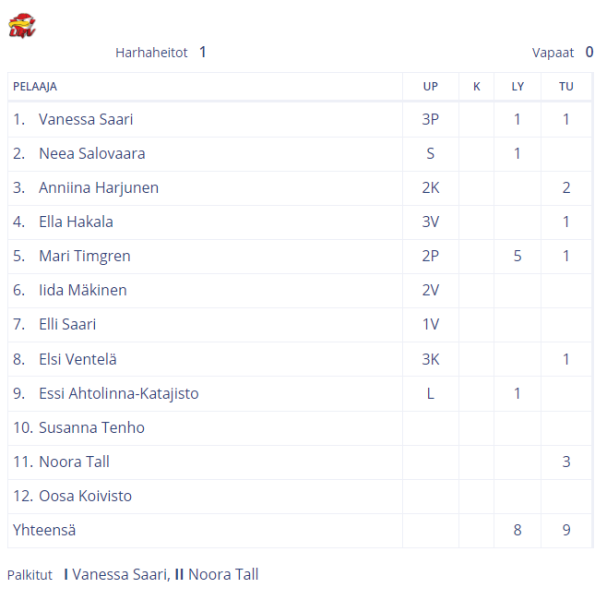
Task: Click the K column header
Action: click(476, 86)
